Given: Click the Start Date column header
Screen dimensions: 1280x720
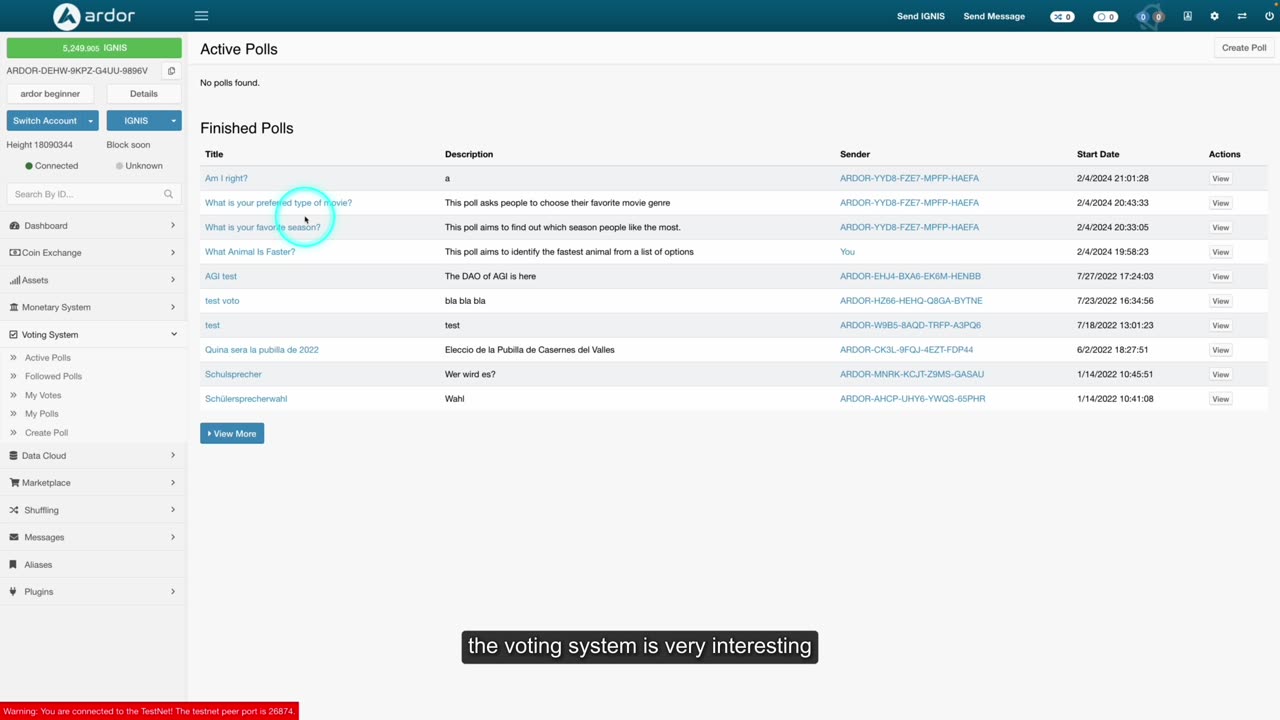Looking at the screenshot, I should tap(1098, 154).
